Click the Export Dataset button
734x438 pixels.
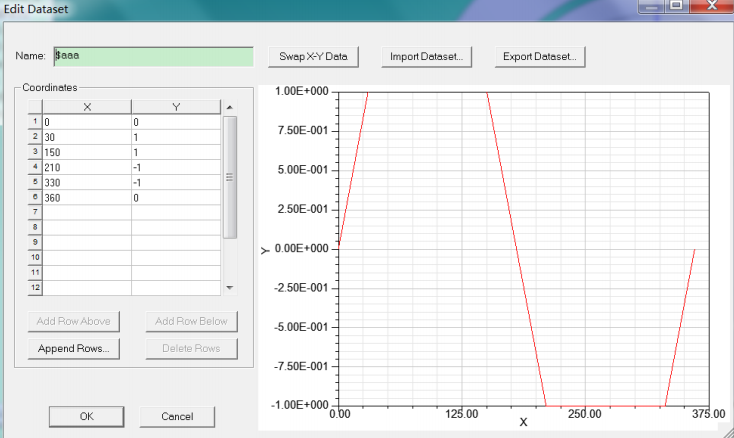[540, 57]
